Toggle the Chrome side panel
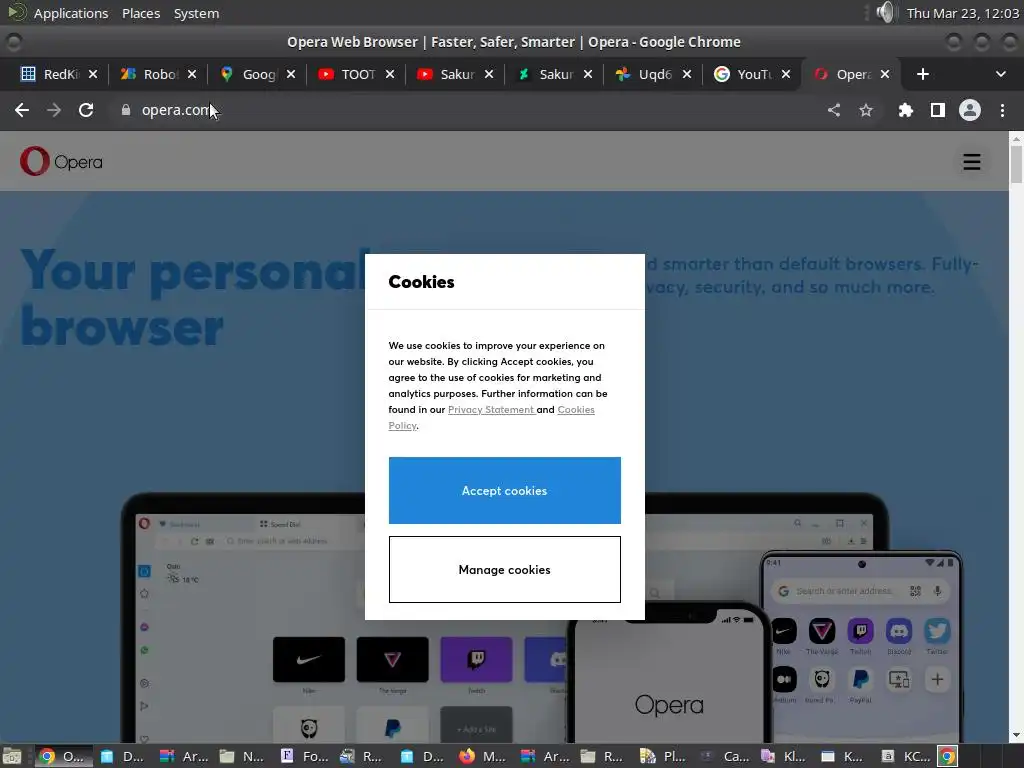Image resolution: width=1024 pixels, height=768 pixels. tap(938, 110)
